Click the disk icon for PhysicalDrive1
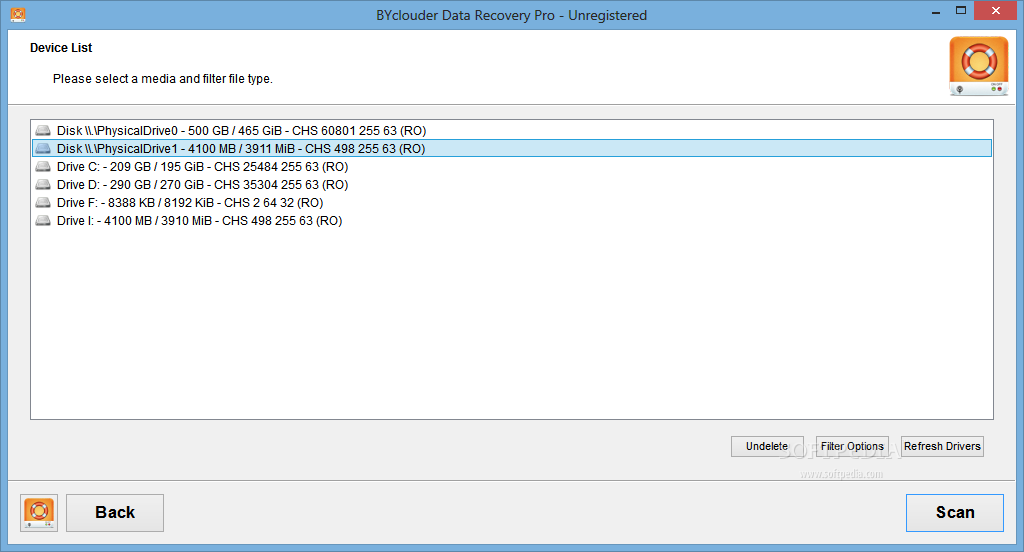 43,148
